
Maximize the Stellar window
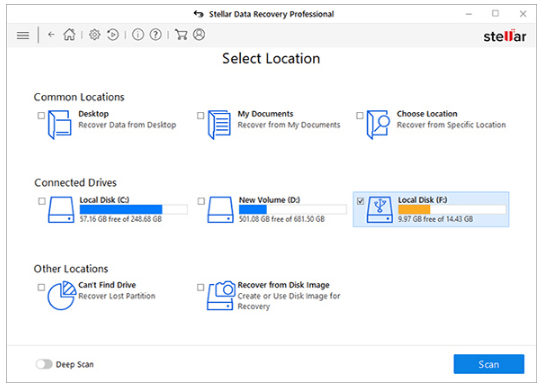(x=495, y=13)
